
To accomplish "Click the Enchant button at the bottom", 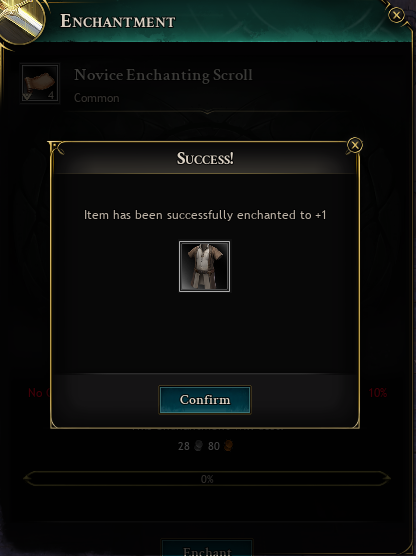I will point(207,548).
